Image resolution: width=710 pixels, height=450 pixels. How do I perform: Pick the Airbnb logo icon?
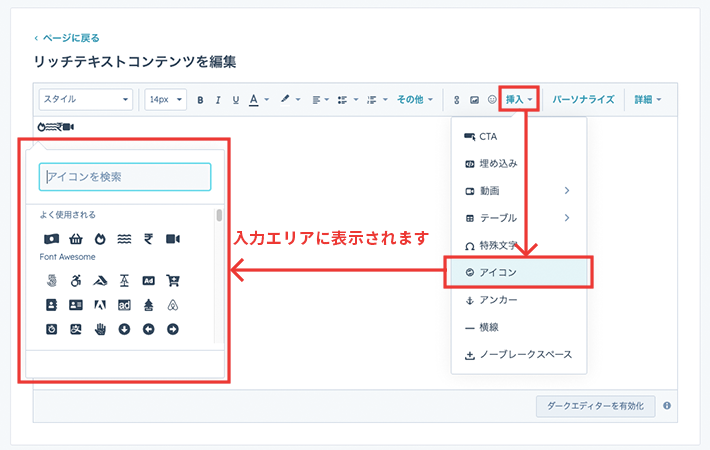point(173,305)
